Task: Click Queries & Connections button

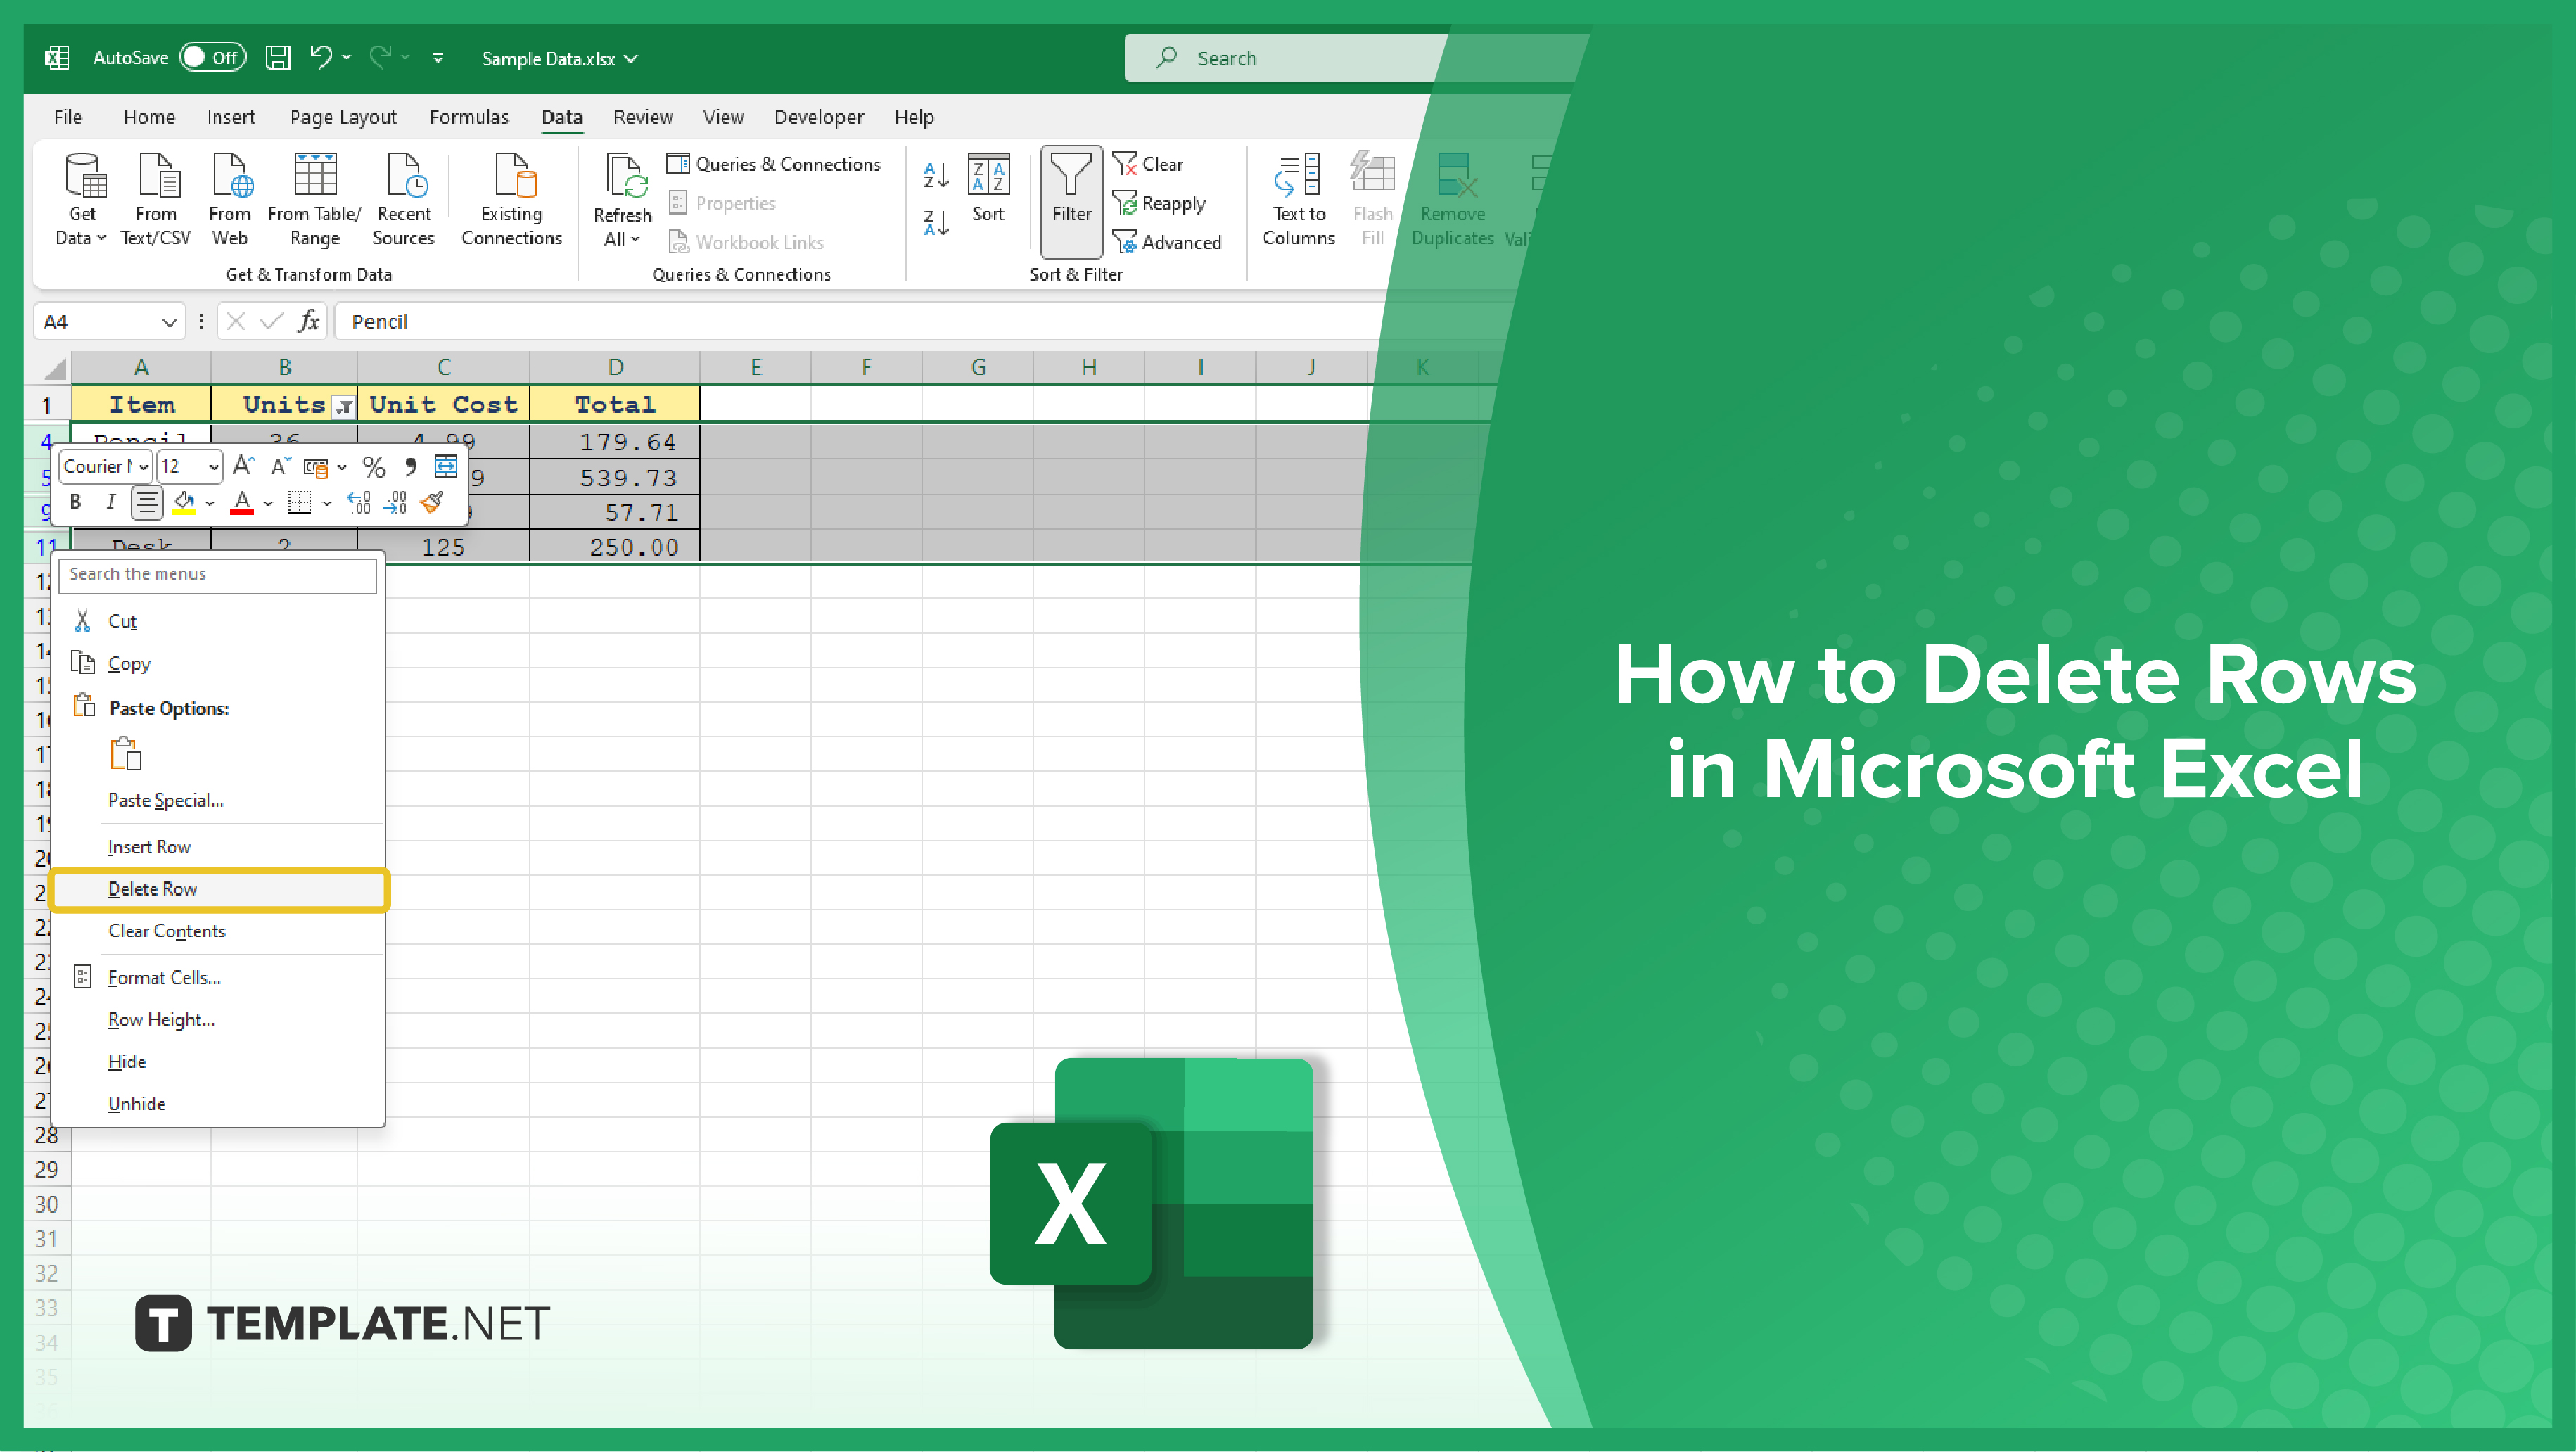Action: (774, 164)
